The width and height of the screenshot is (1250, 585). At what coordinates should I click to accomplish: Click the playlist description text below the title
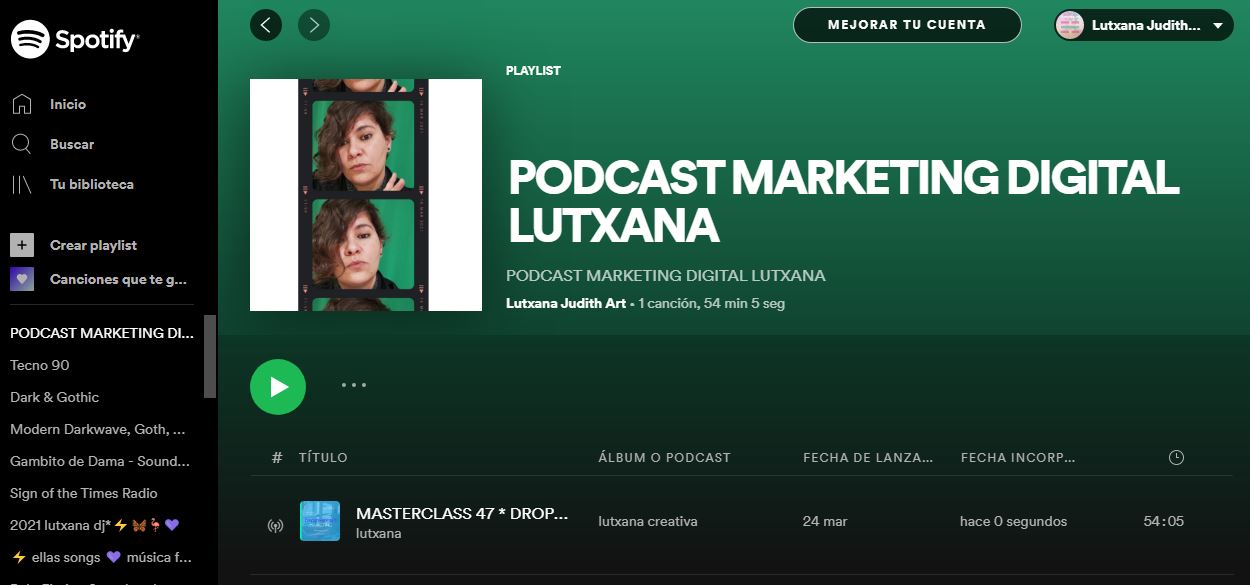point(666,275)
